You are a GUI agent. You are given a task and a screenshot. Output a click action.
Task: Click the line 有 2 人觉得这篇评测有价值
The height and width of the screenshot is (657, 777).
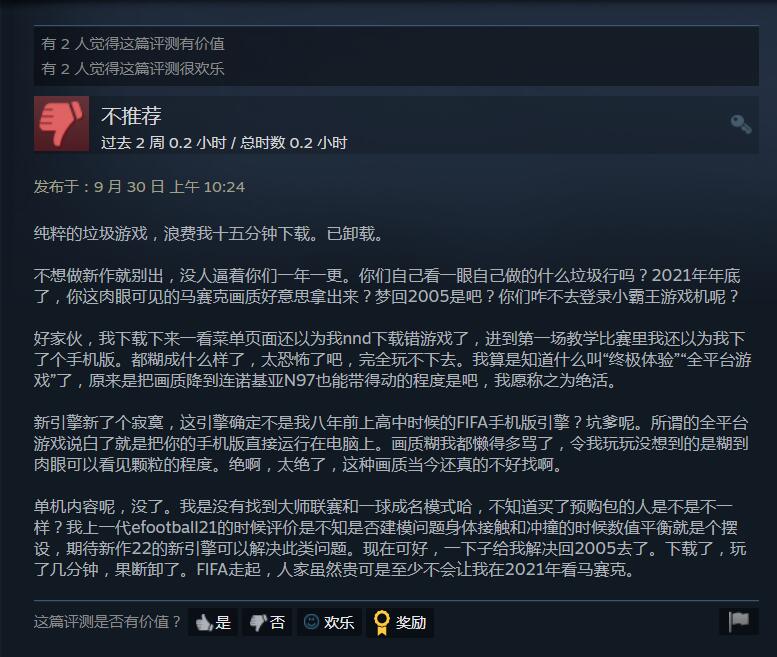point(133,44)
